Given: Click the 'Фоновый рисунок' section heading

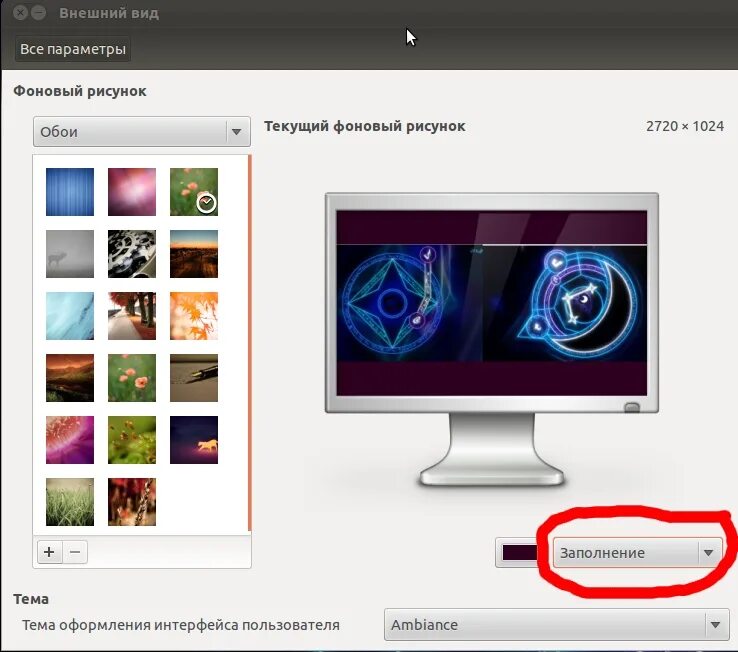Looking at the screenshot, I should coord(80,91).
